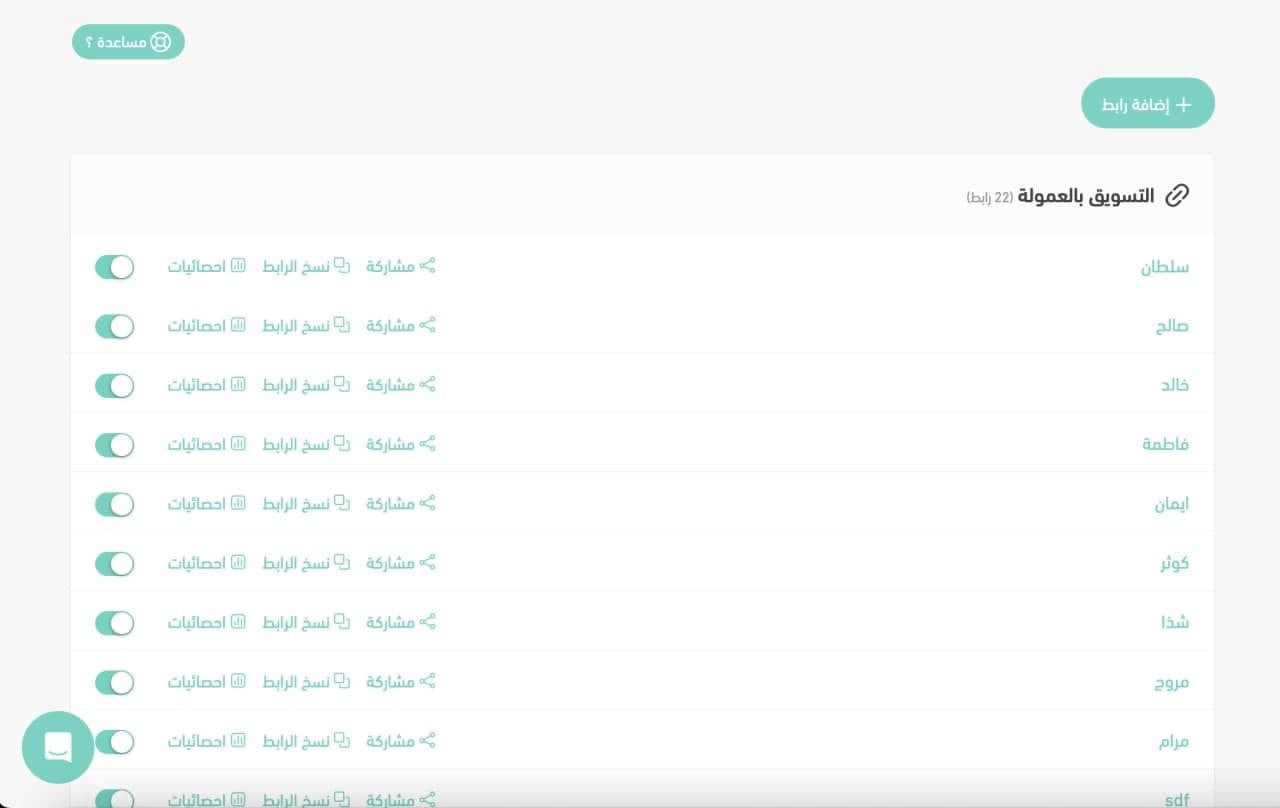
Task: Click statistics chart icon in خالد row
Action: (x=238, y=384)
